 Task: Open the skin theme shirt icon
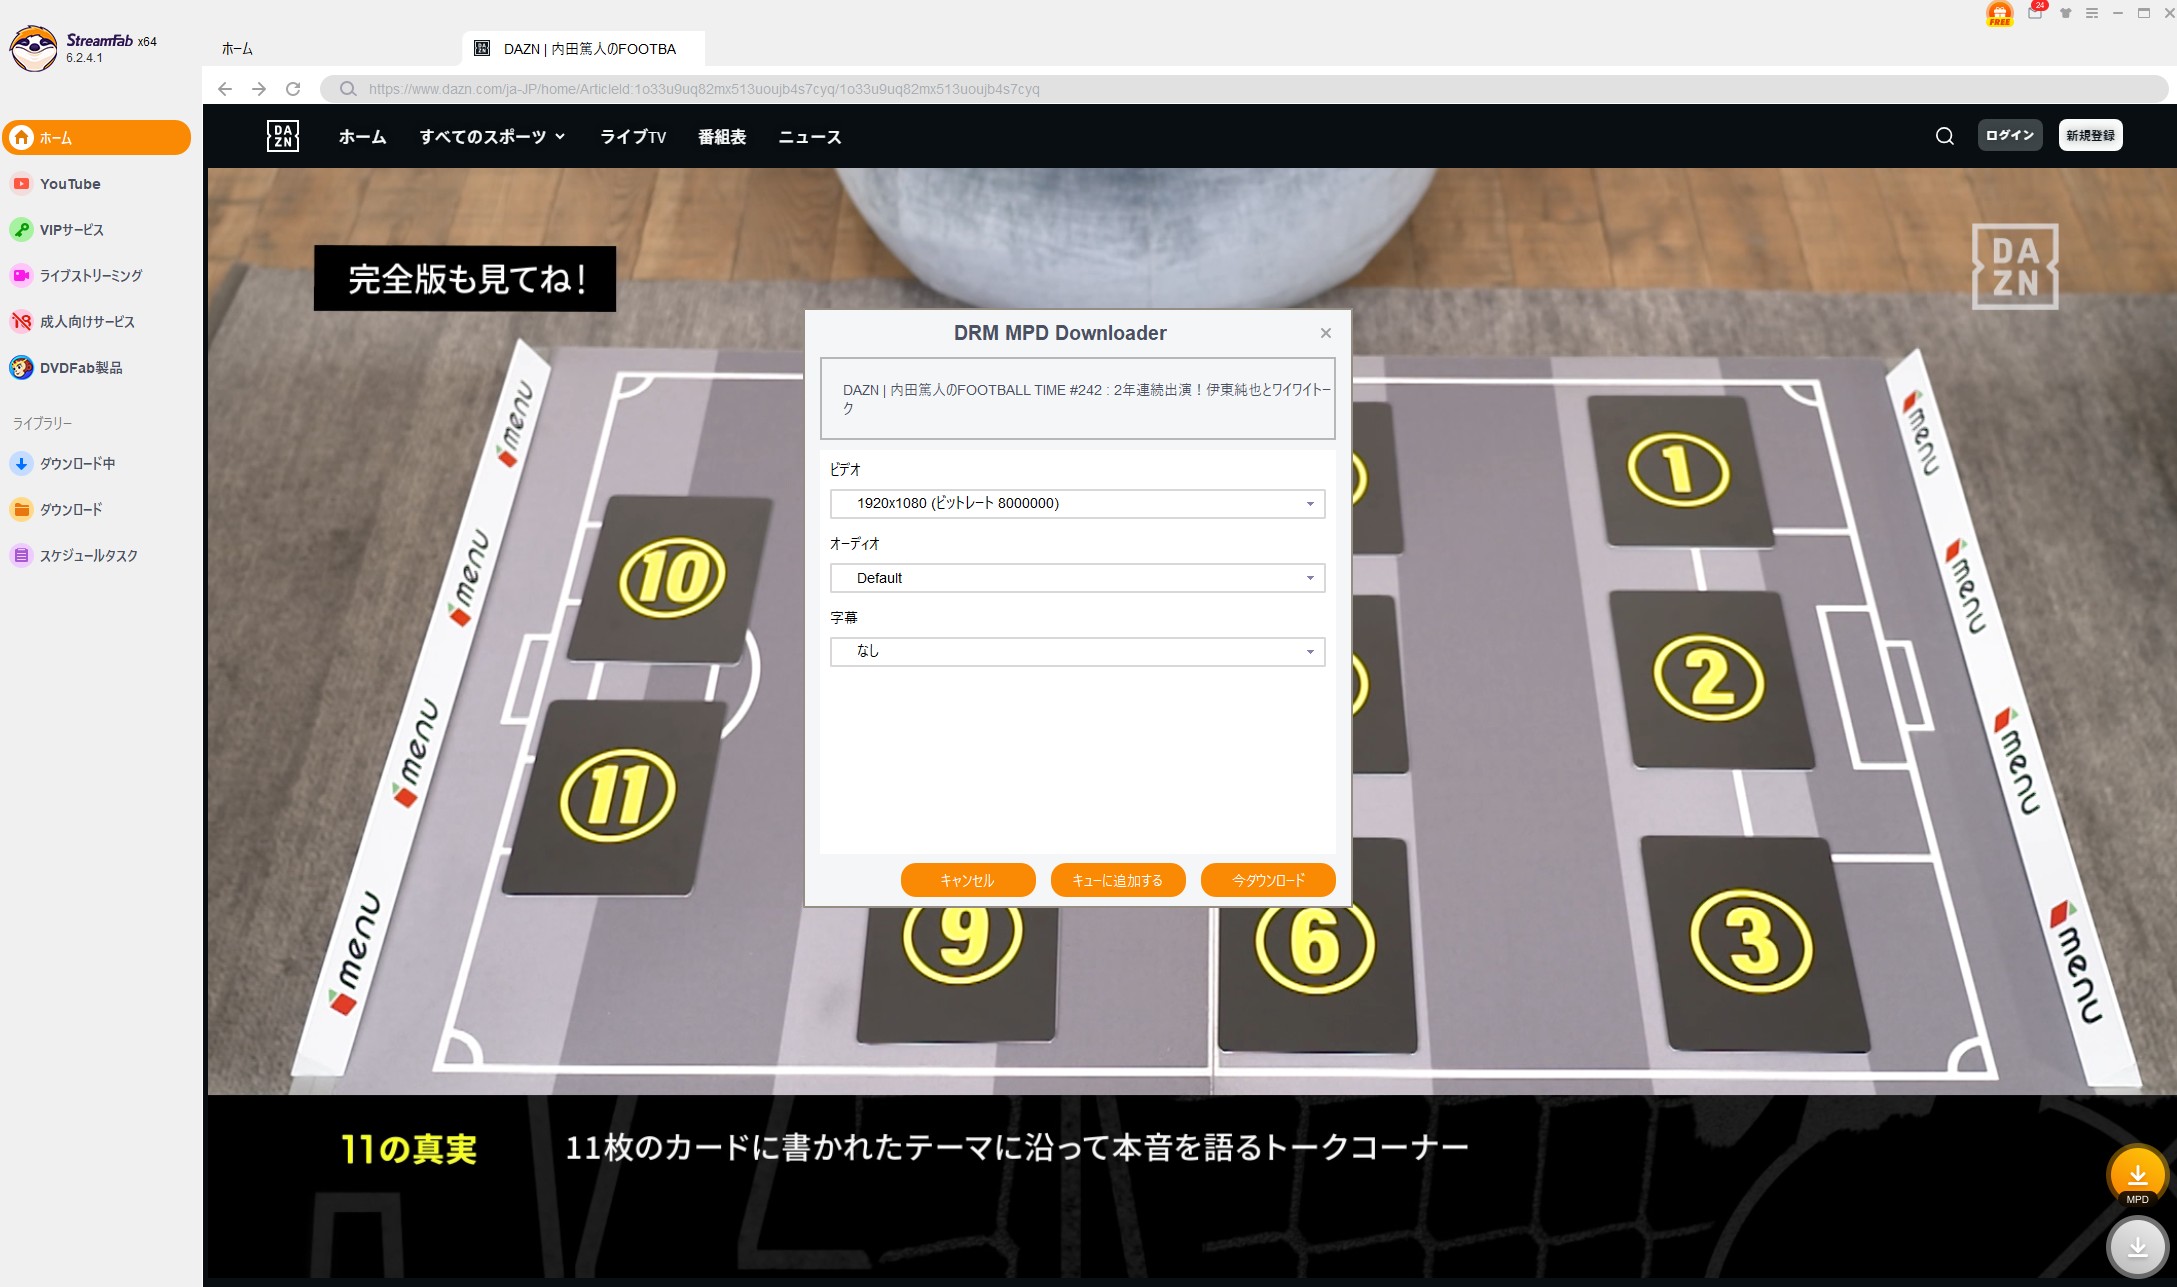(2065, 14)
